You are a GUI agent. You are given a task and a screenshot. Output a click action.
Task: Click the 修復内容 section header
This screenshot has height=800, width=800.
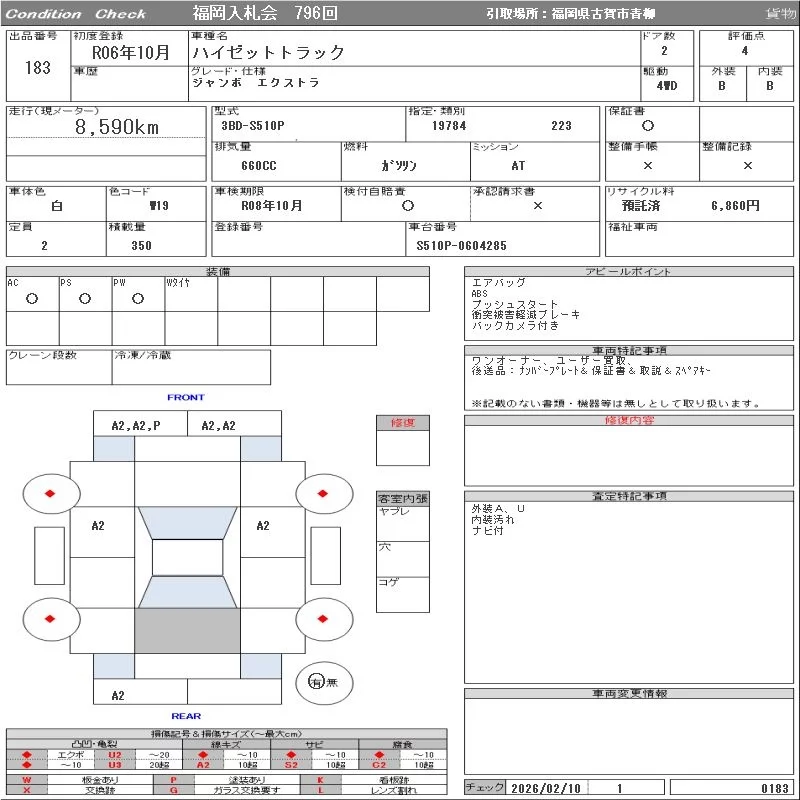click(629, 421)
